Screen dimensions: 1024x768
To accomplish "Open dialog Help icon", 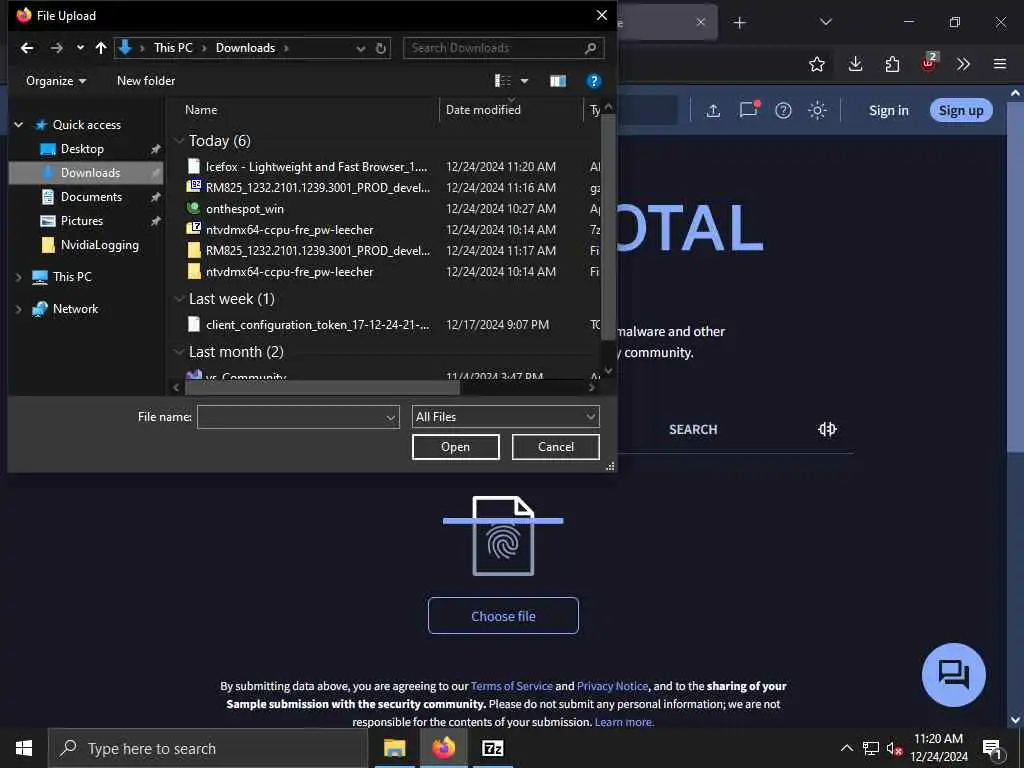I will tap(593, 81).
